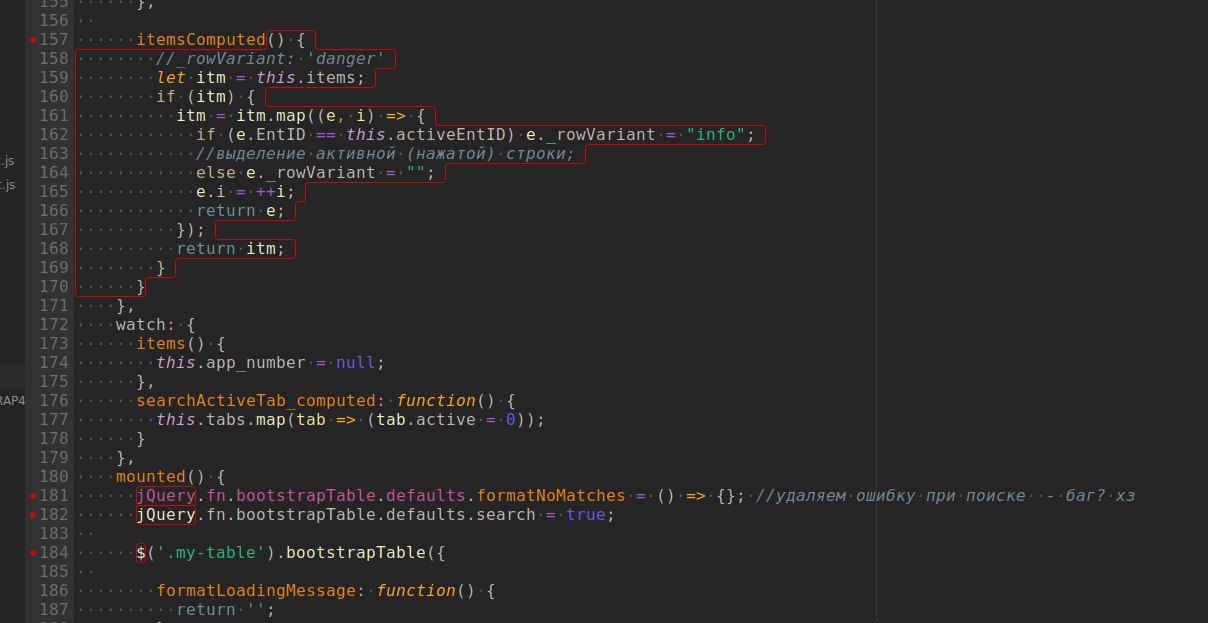
Task: Click gutter line number 176
Action: 54,401
